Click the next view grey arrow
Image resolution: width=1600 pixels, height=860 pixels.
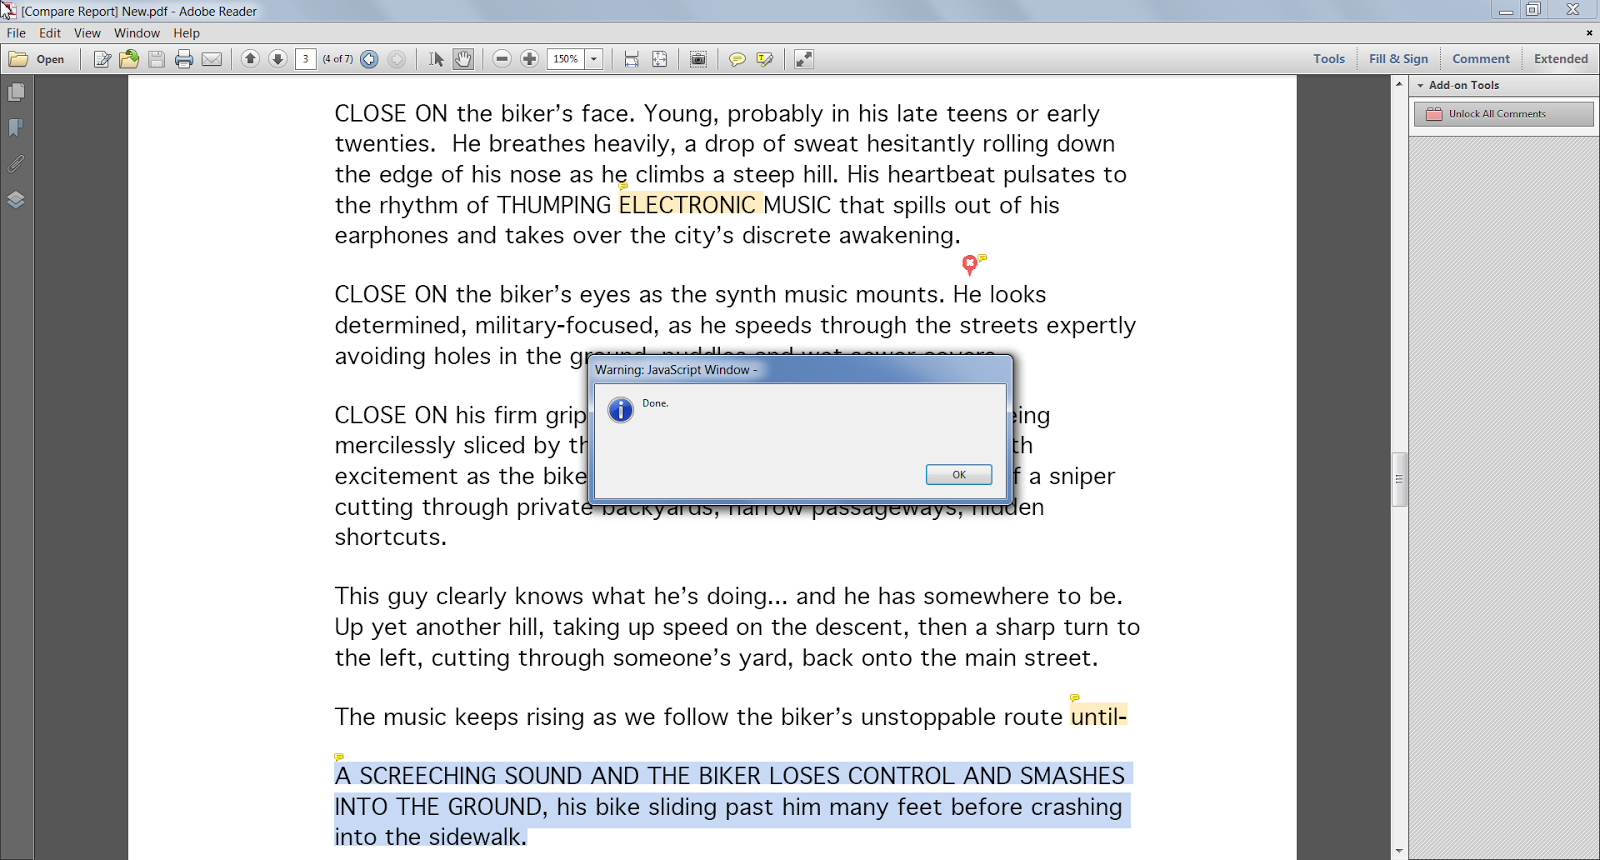click(397, 59)
